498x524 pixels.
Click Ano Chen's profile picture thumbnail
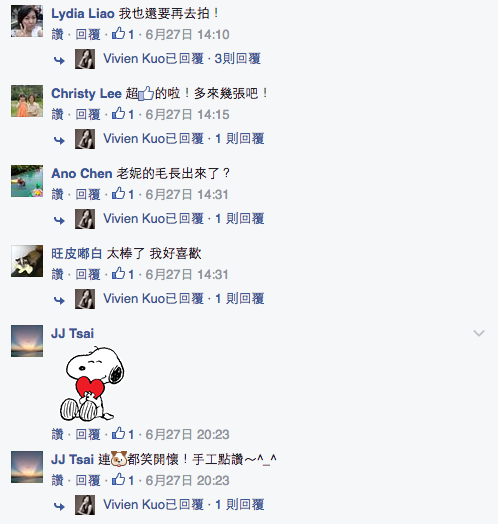tap(27, 181)
